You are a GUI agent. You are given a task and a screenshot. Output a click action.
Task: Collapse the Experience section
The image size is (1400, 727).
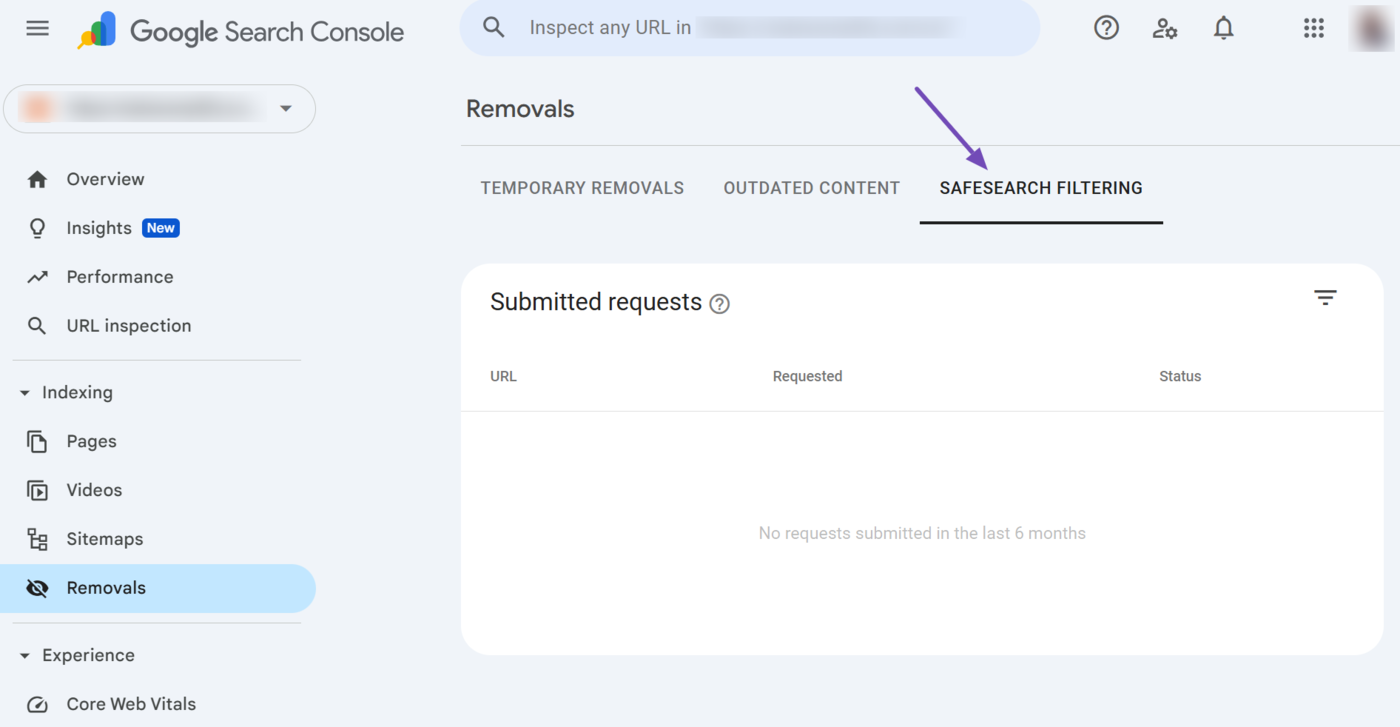tap(25, 656)
